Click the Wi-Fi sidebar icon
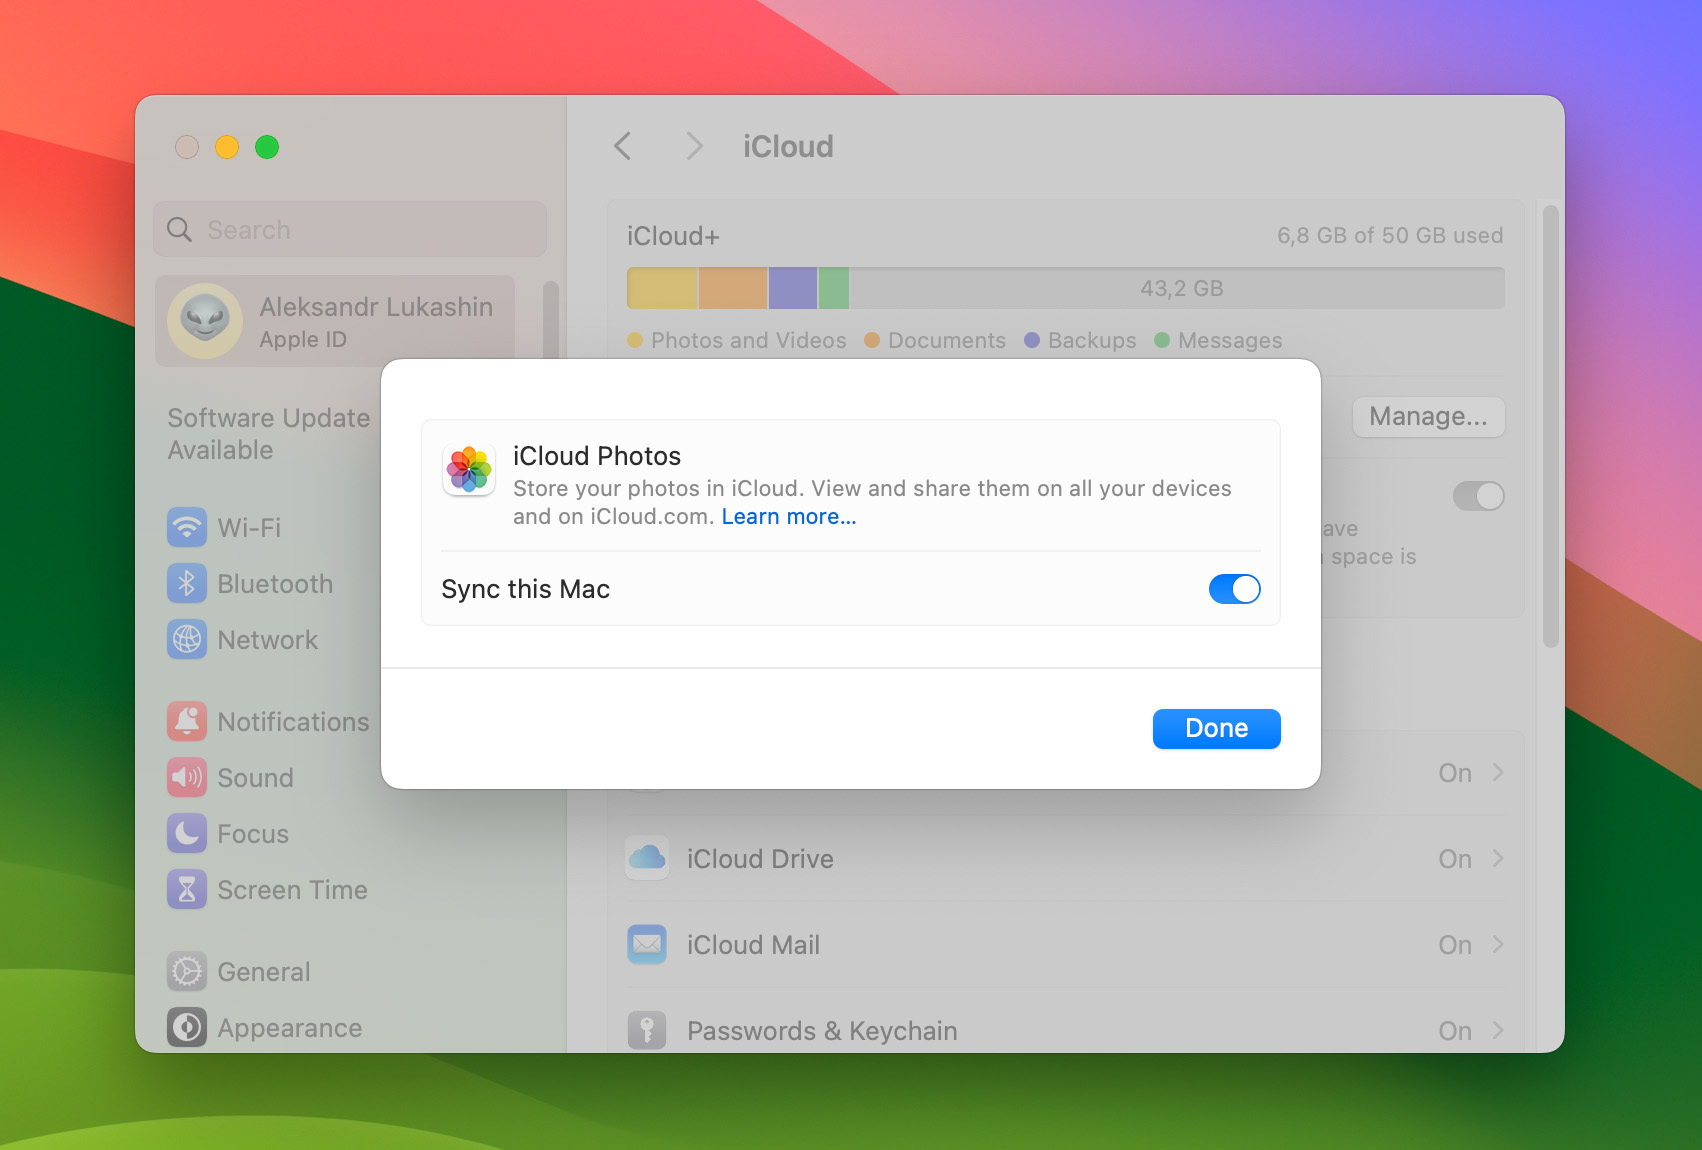Viewport: 1702px width, 1150px height. (187, 527)
